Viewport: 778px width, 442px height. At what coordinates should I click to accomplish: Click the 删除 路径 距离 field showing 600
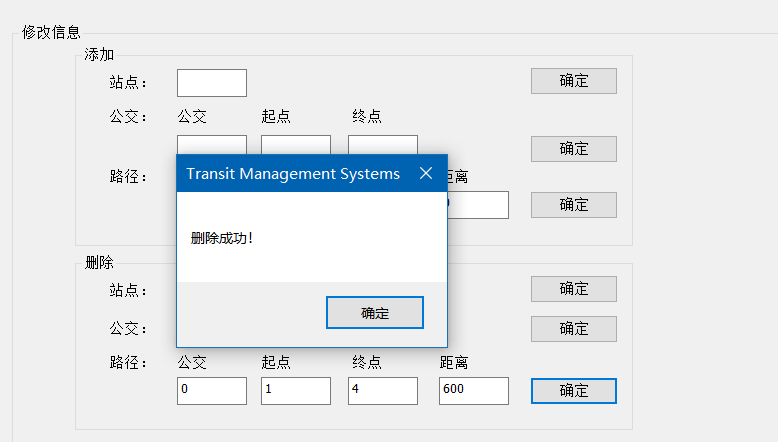point(474,391)
